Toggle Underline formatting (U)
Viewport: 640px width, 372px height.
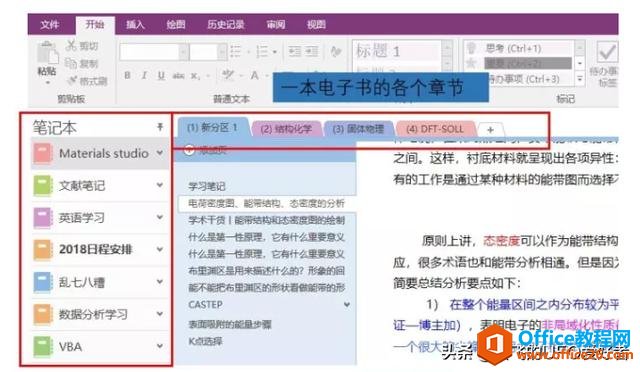point(162,76)
